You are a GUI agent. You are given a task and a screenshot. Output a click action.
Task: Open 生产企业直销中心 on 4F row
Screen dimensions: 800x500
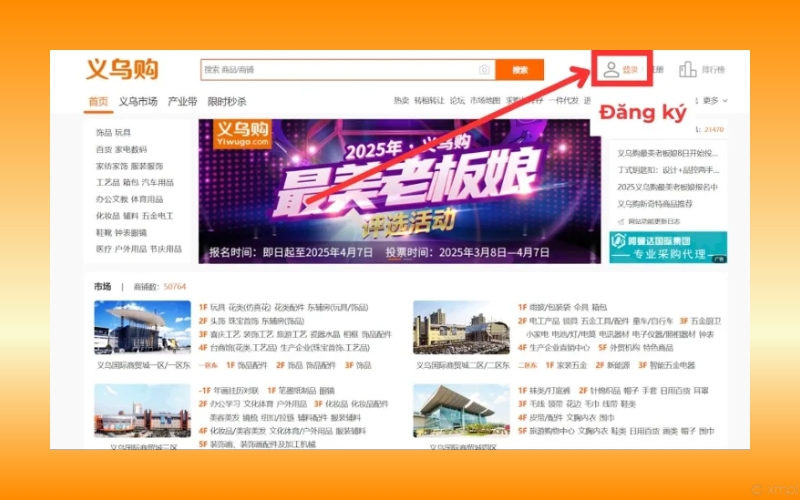[x=559, y=347]
